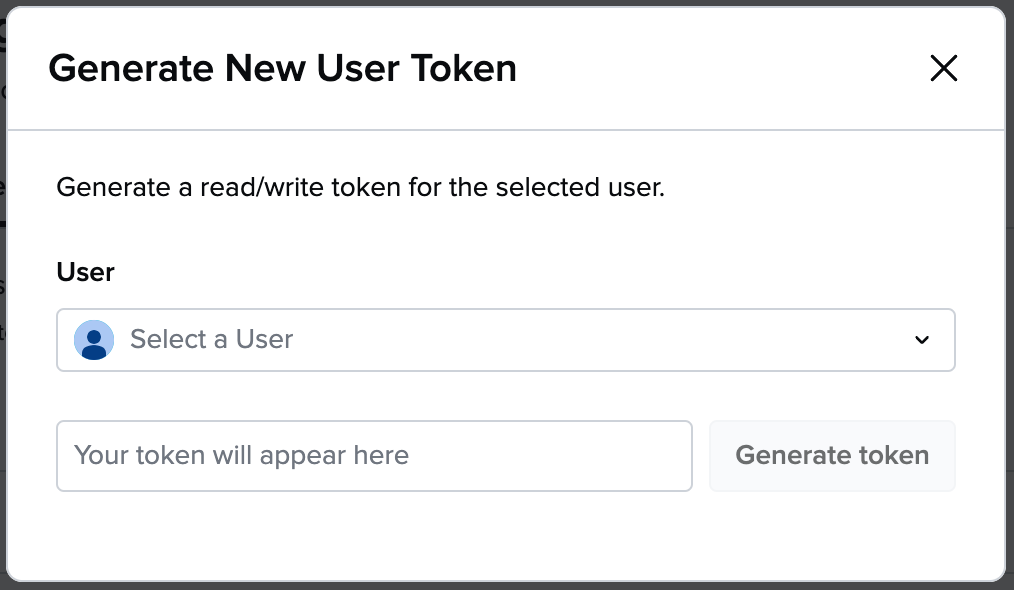This screenshot has width=1014, height=590.
Task: Click the small down caret in User combo box
Action: pos(922,340)
